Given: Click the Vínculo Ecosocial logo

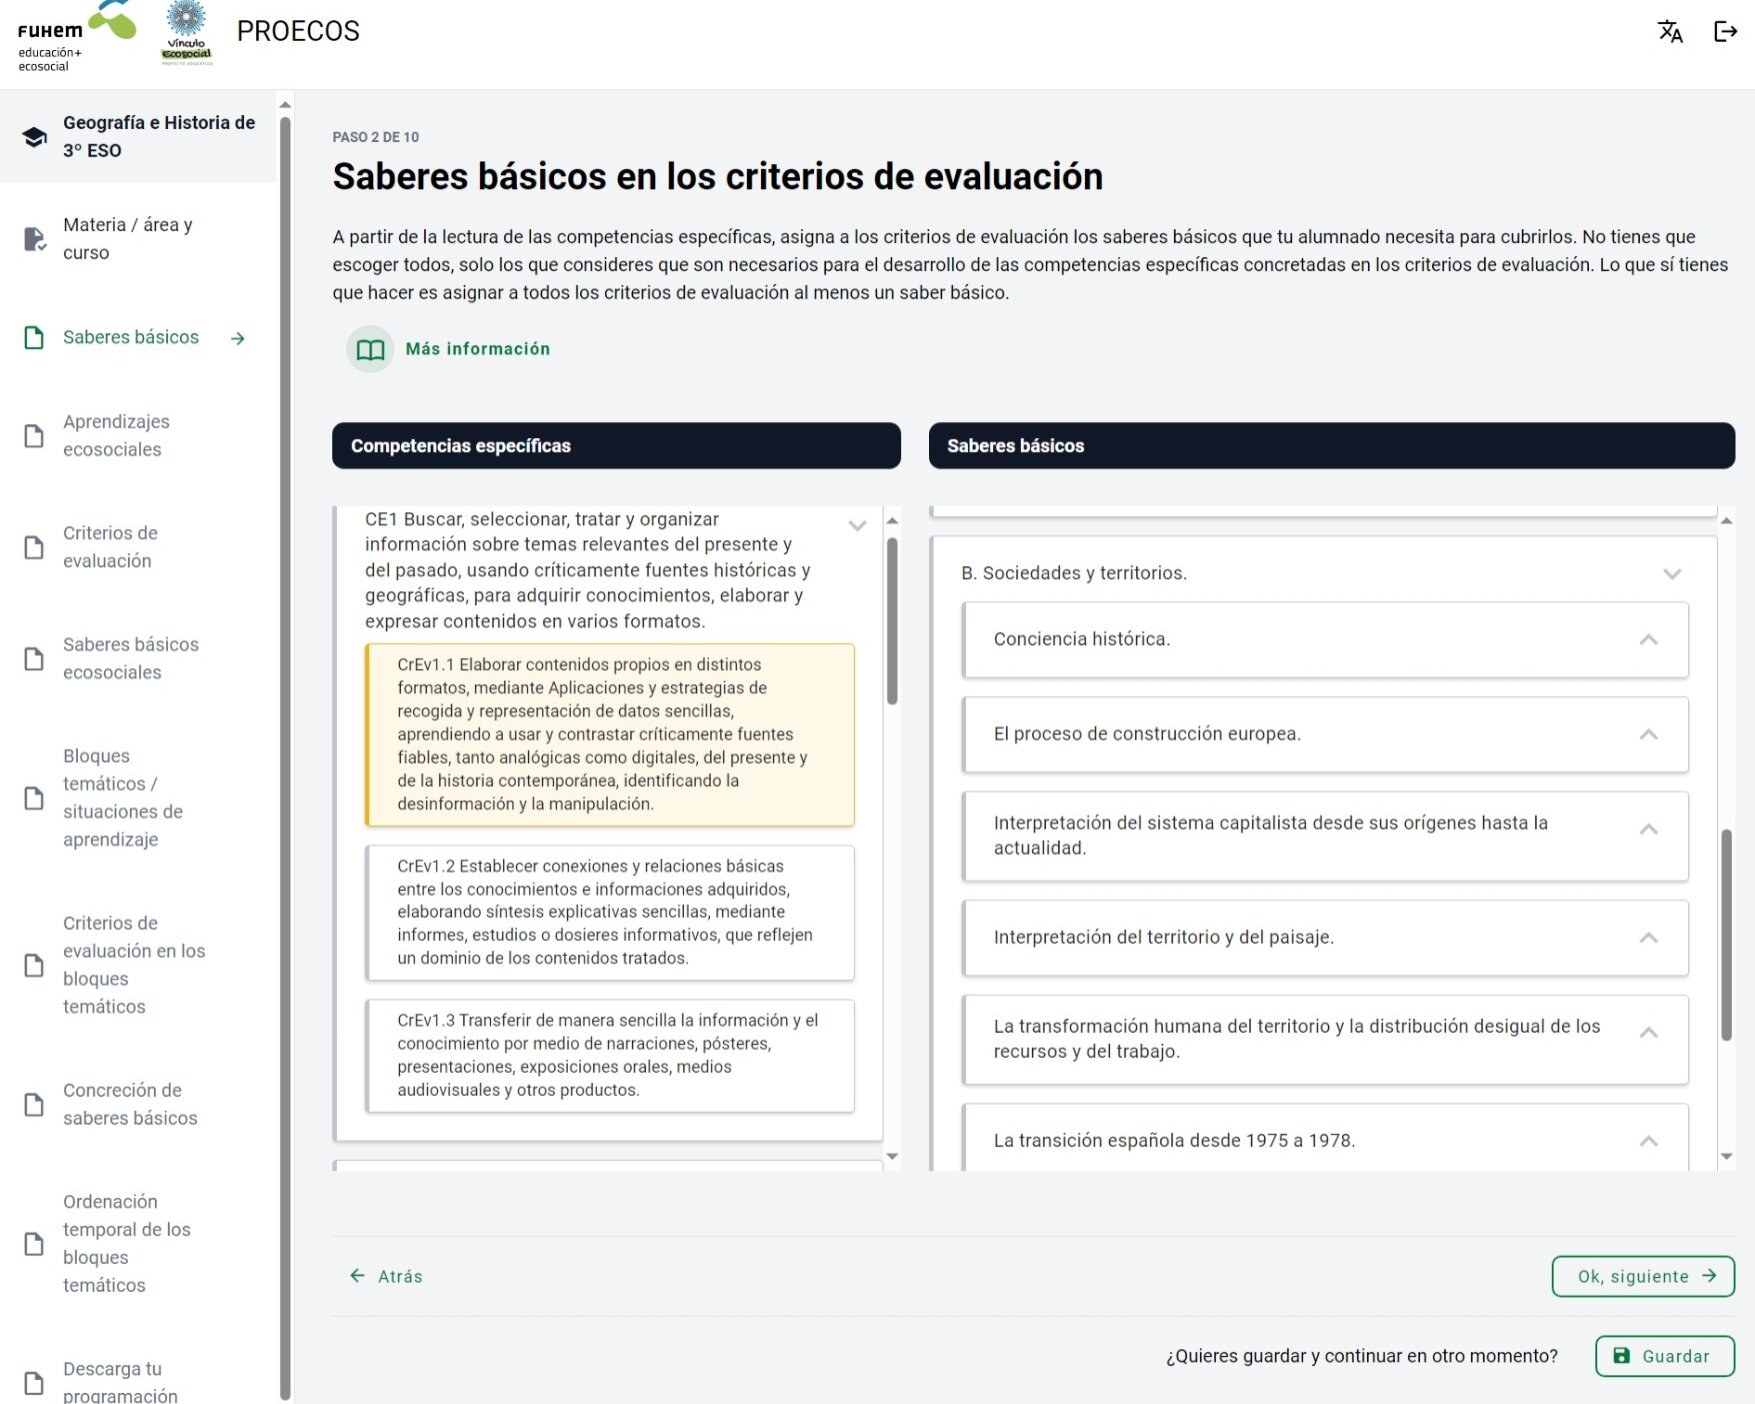Looking at the screenshot, I should pyautogui.click(x=187, y=35).
